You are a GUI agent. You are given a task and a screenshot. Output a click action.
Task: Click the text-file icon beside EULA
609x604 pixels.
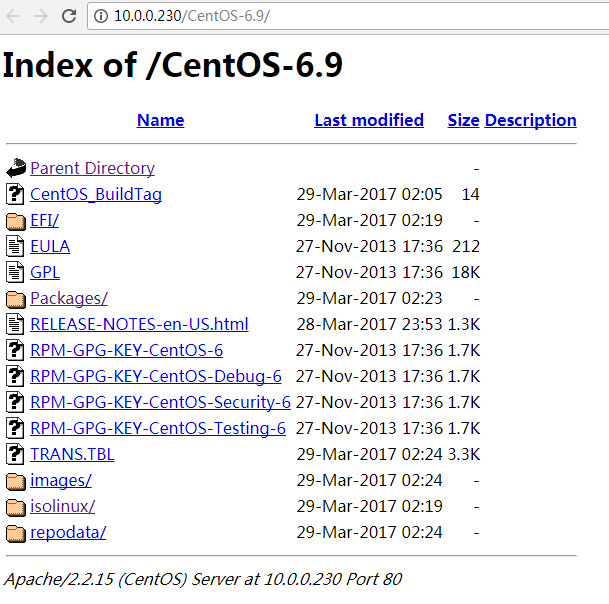(x=16, y=246)
